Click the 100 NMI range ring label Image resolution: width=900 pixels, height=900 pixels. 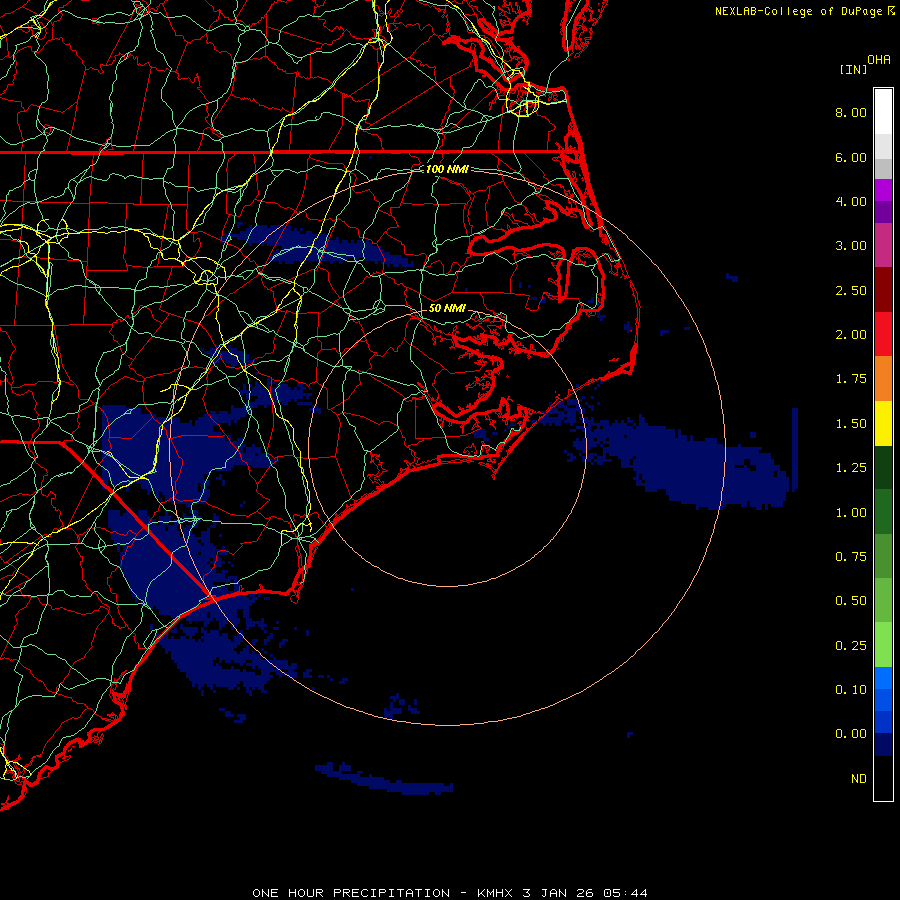447,169
